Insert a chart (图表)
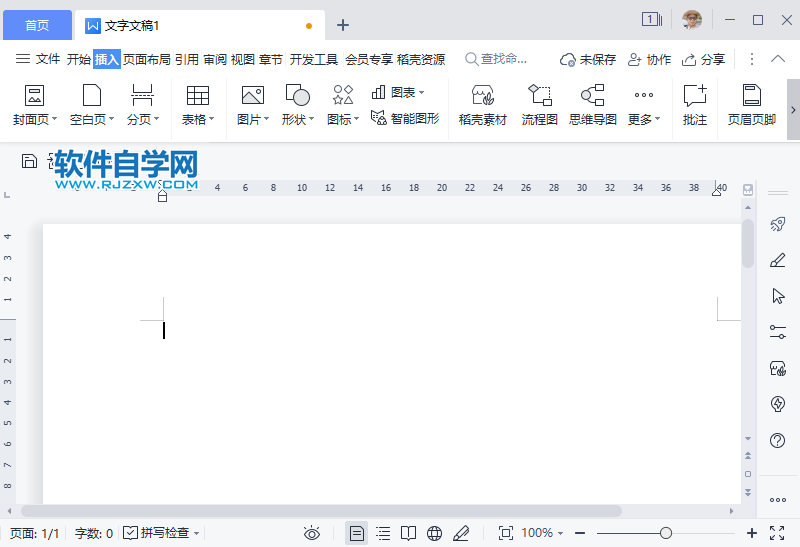The height and width of the screenshot is (547, 800). click(398, 92)
